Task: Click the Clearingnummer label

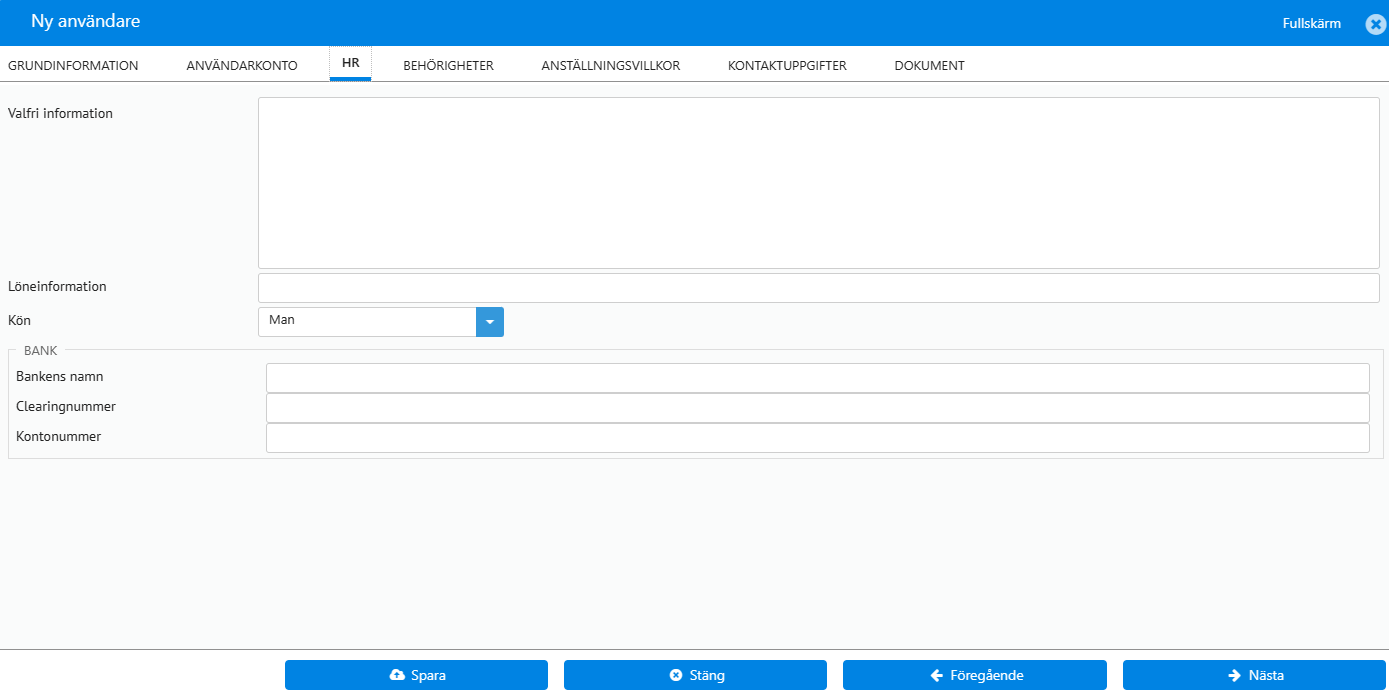Action: (66, 407)
